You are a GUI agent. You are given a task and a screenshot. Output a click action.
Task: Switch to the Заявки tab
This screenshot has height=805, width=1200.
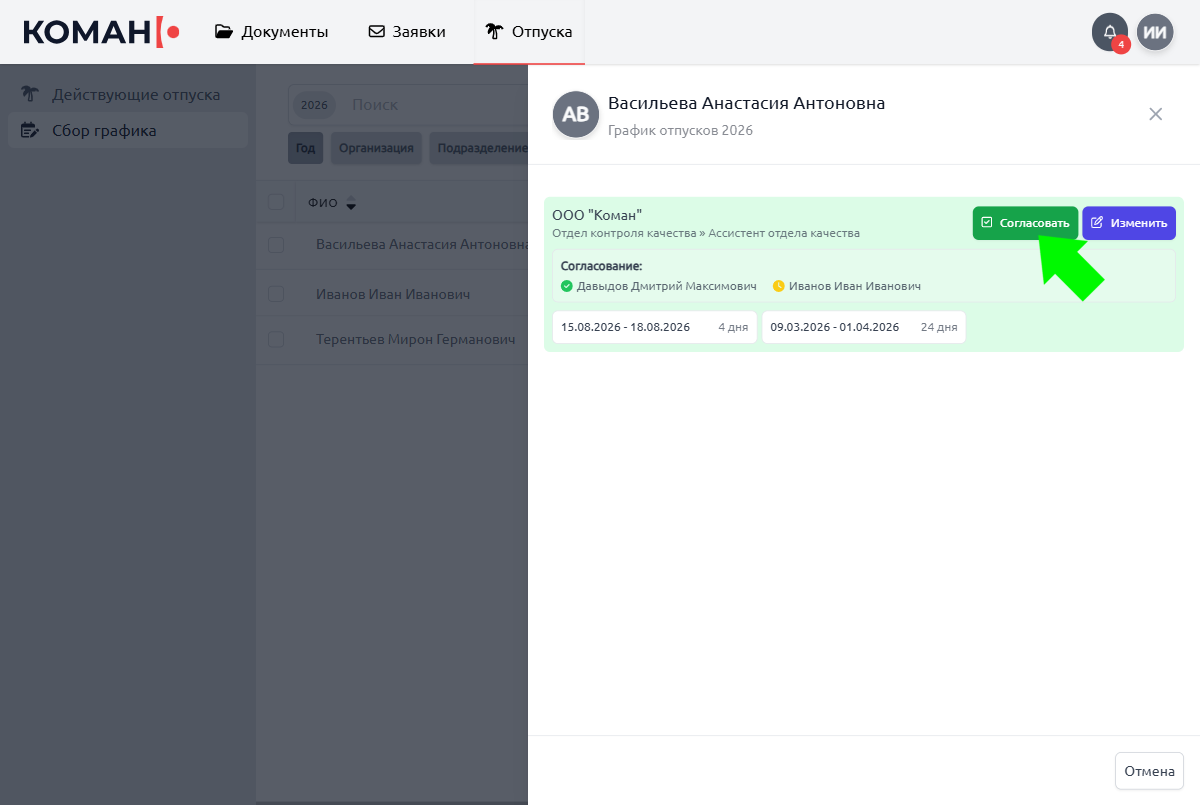[407, 32]
